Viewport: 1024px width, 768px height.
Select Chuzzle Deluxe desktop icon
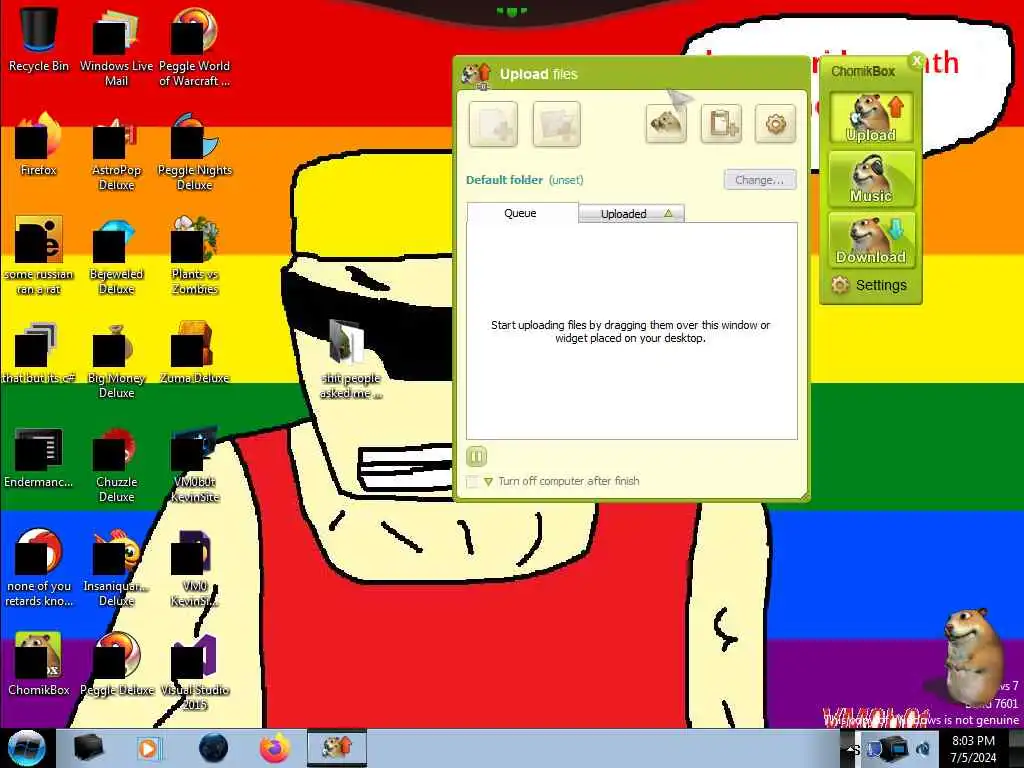click(x=116, y=465)
